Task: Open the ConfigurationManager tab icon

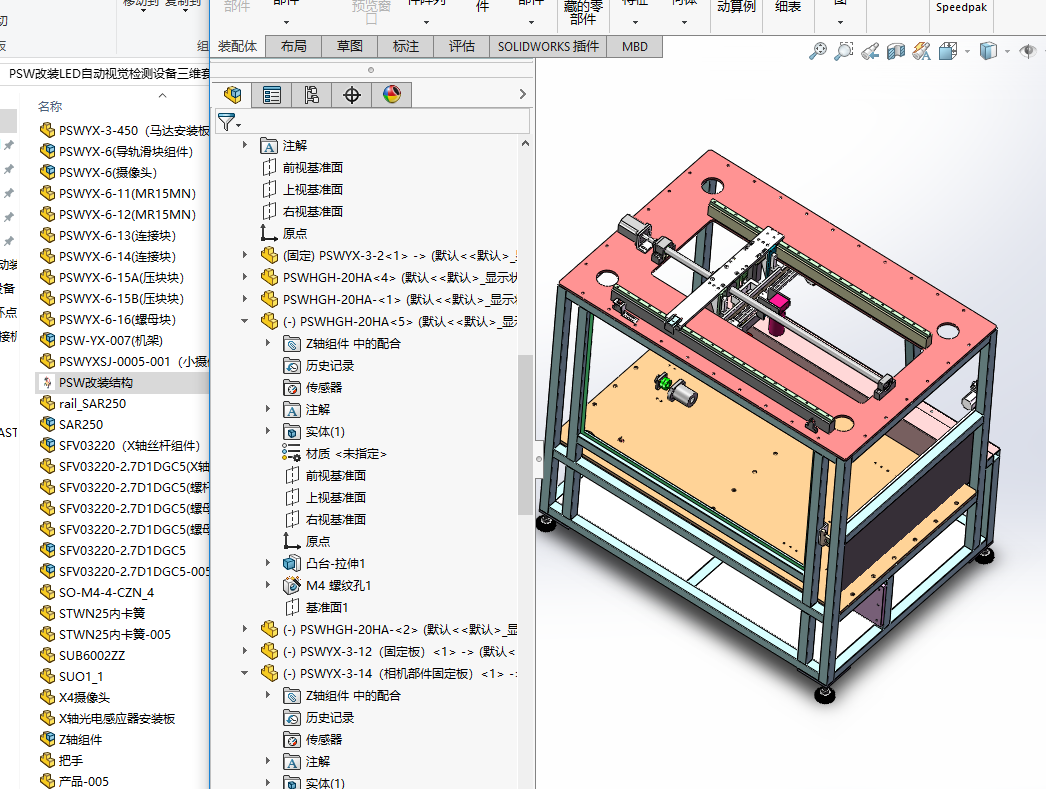Action: (x=312, y=95)
